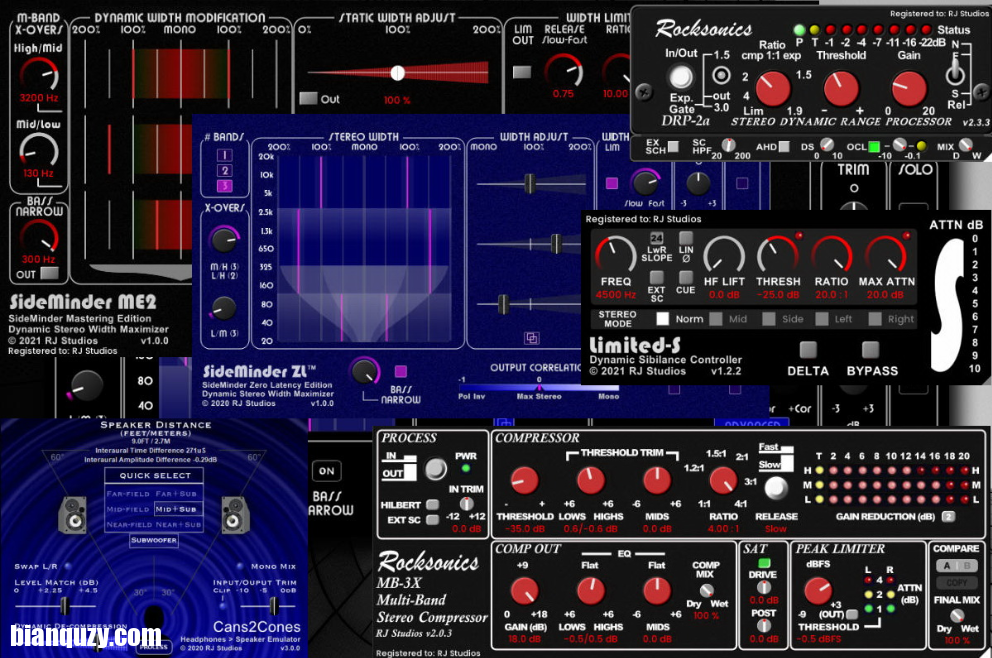Image resolution: width=992 pixels, height=658 pixels.
Task: Click the Subwoofer button in Cans2Cones
Action: tap(154, 540)
